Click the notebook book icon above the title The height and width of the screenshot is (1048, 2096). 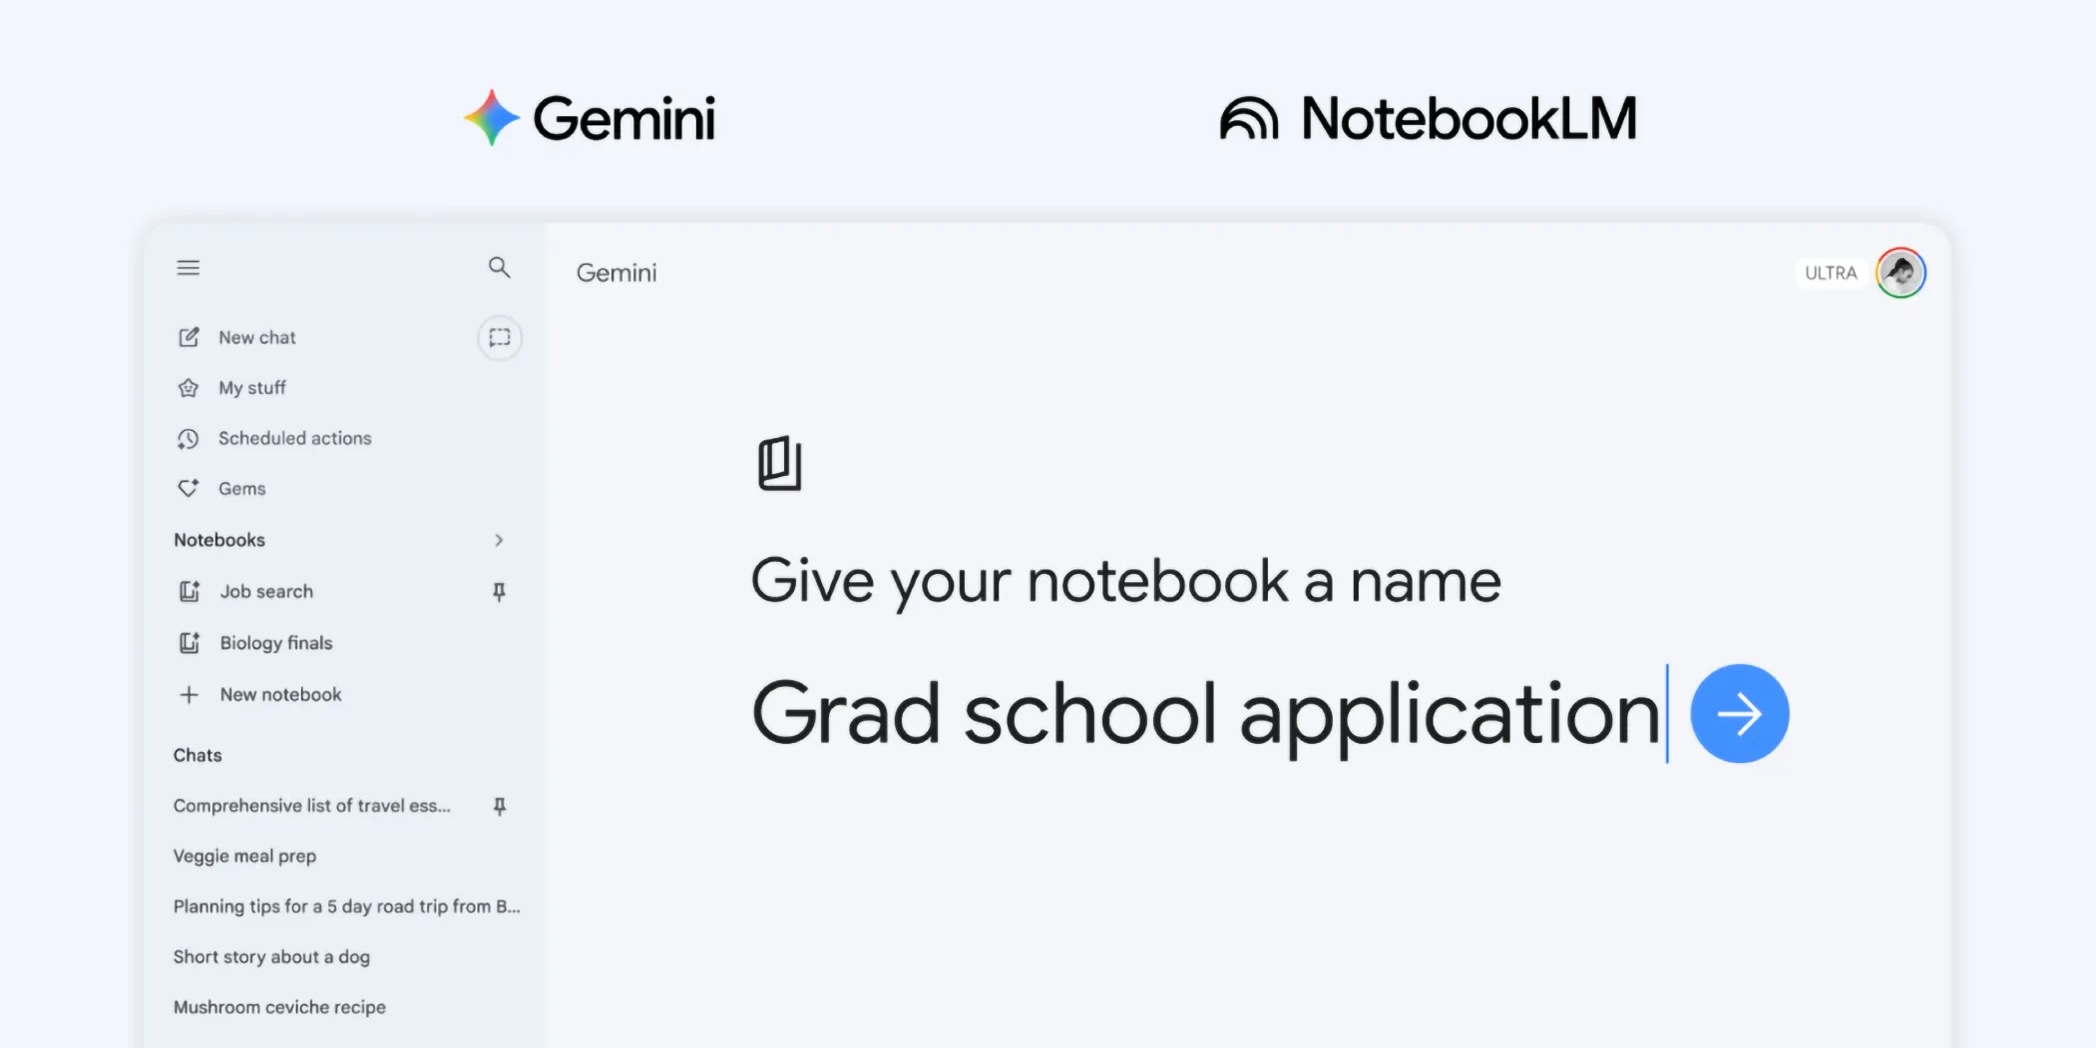pos(782,463)
